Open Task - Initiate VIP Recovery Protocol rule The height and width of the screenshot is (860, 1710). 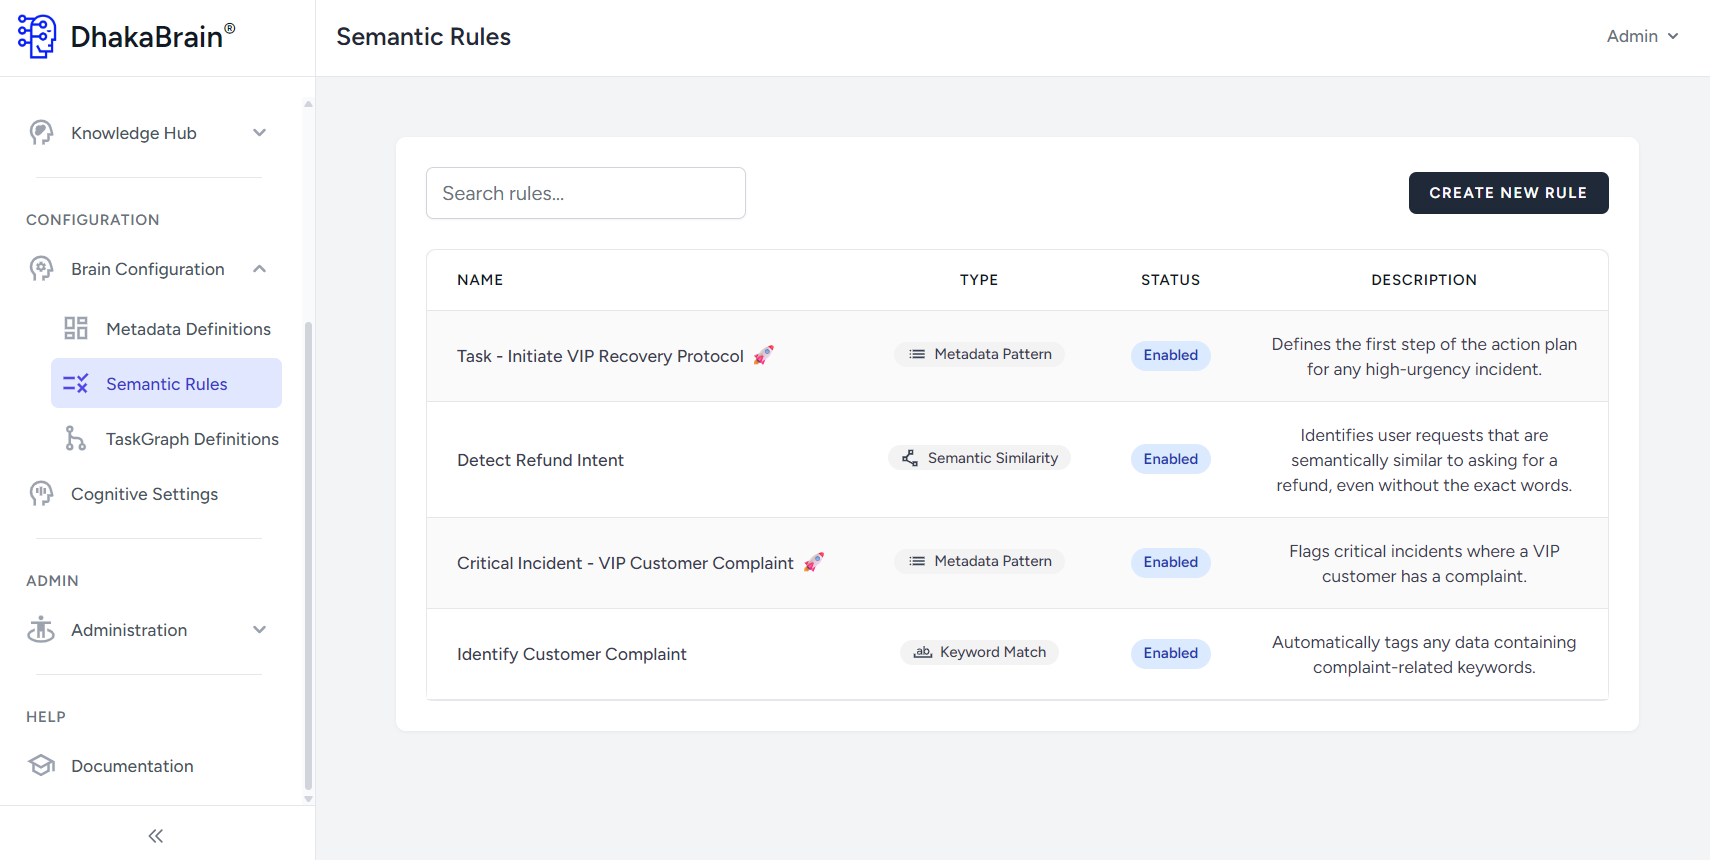600,356
